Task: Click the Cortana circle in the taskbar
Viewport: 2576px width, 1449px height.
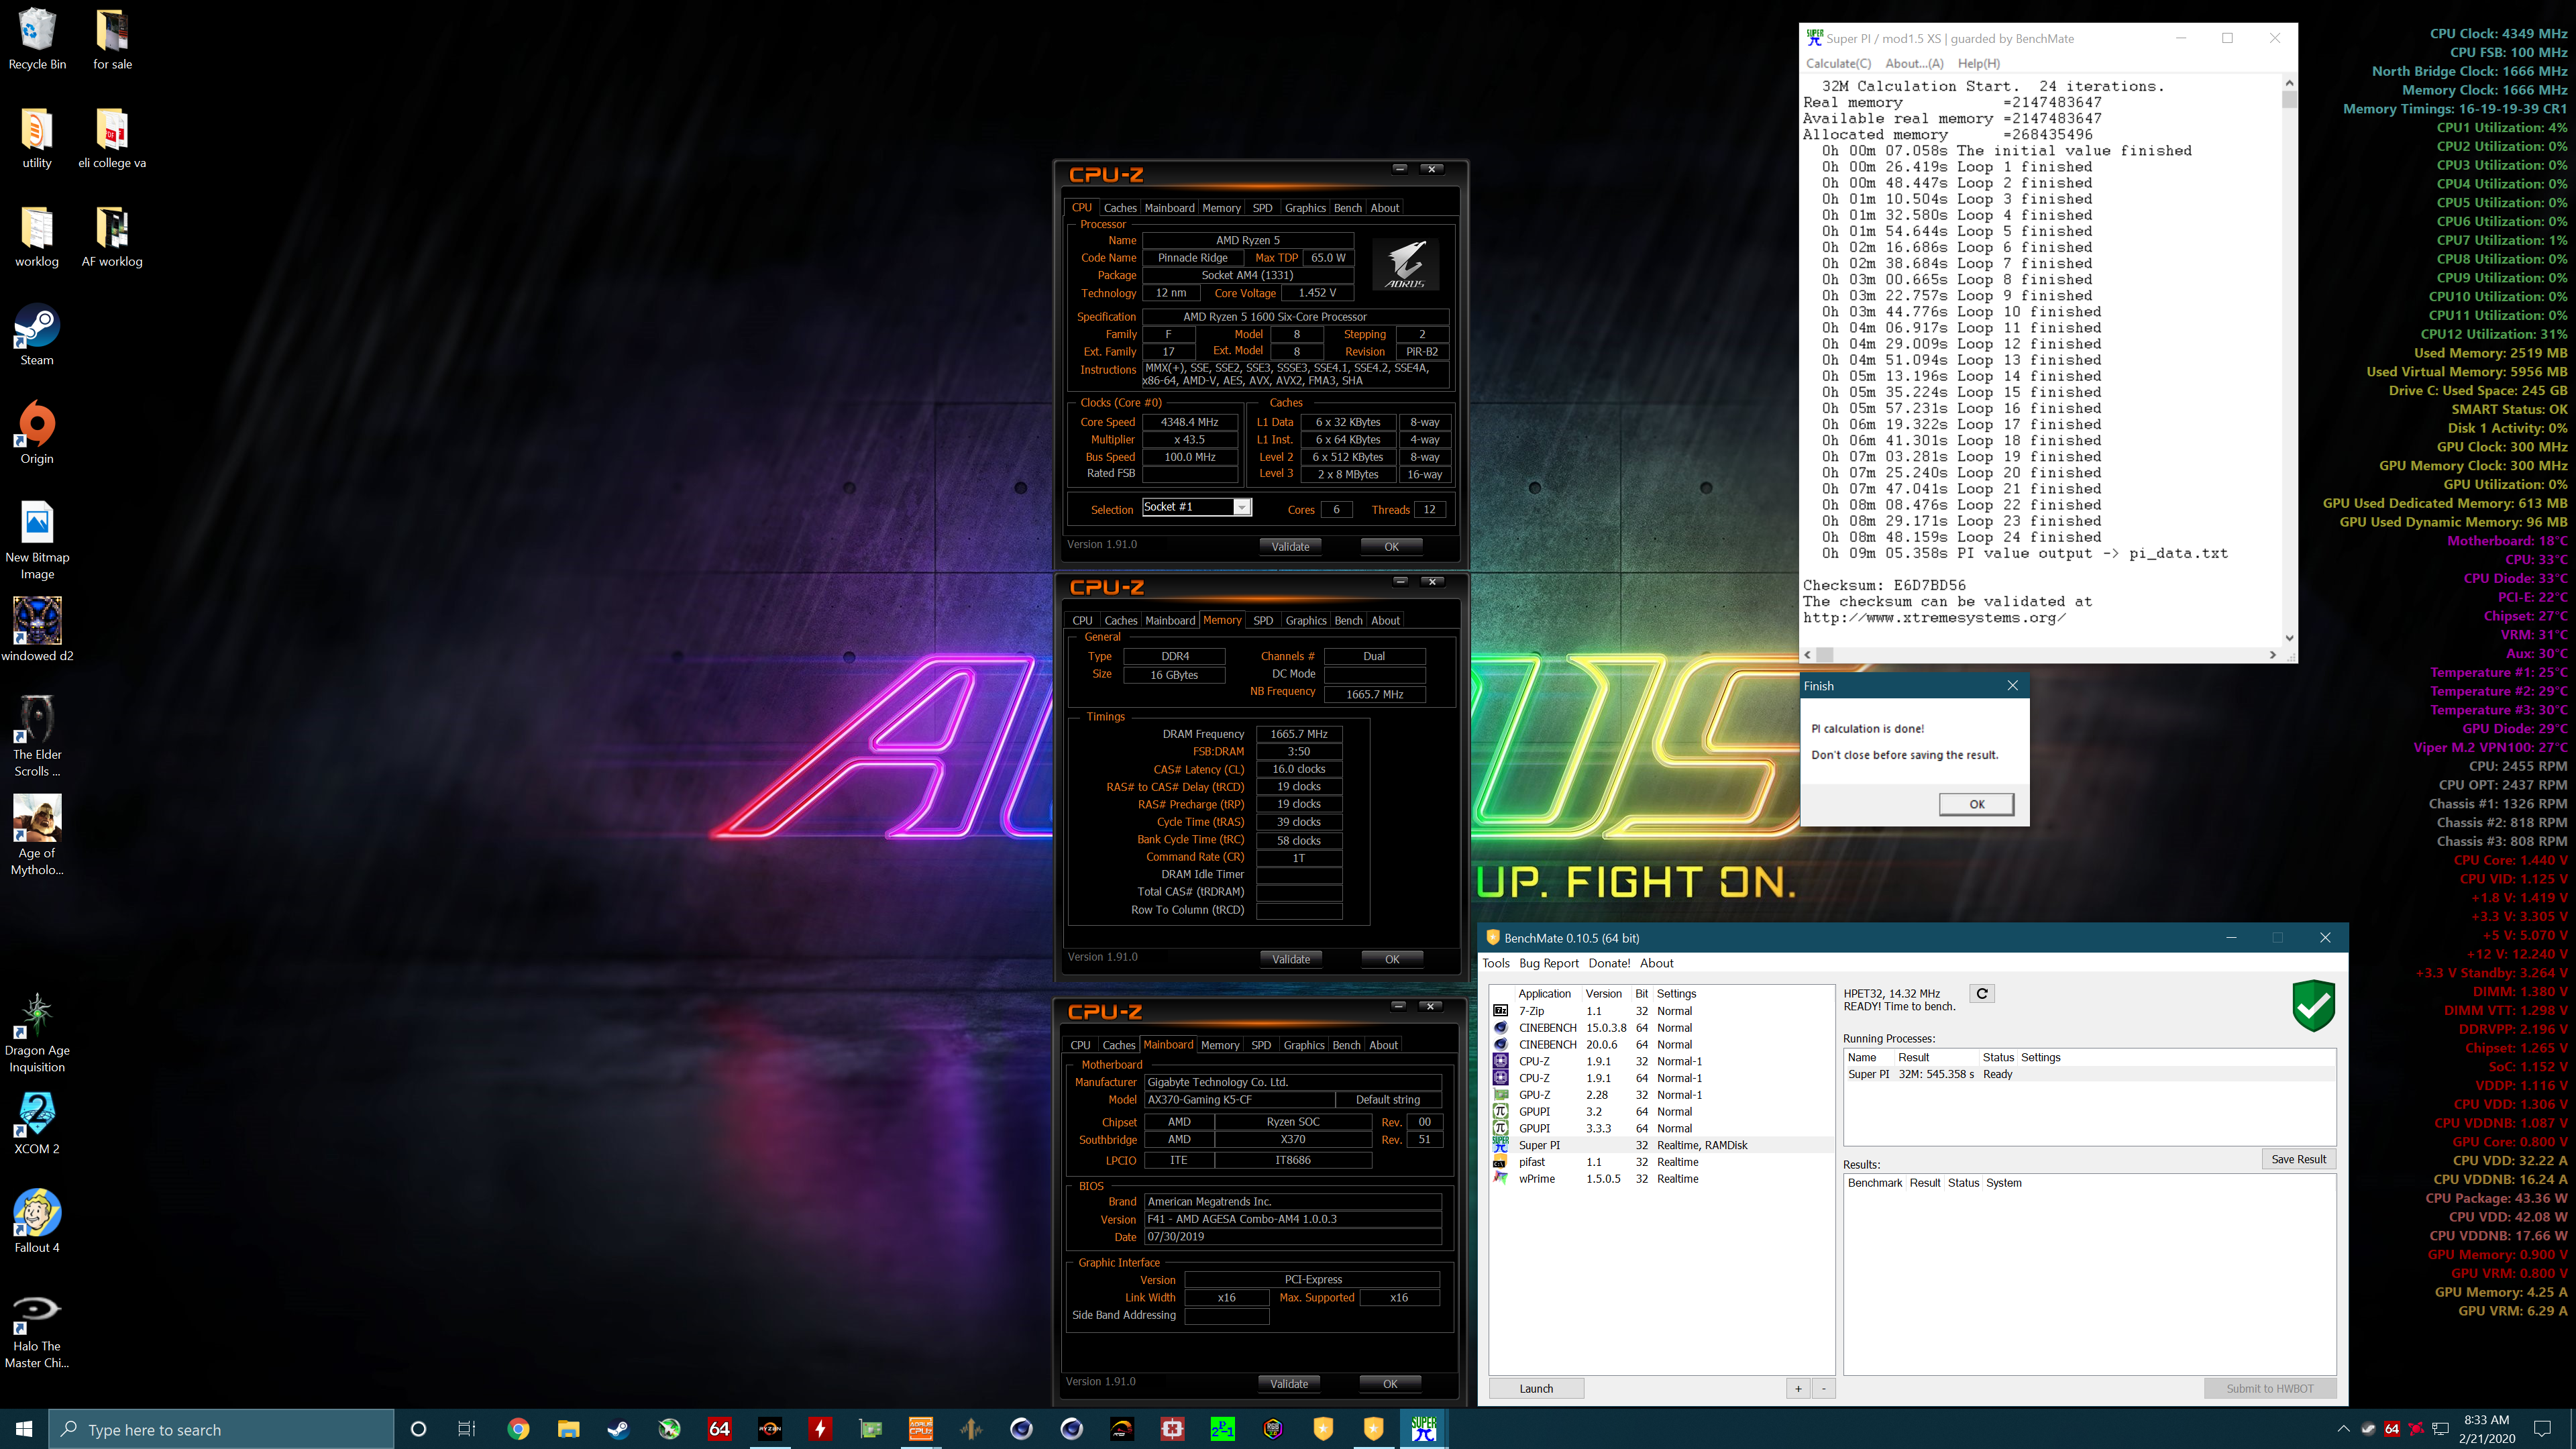Action: [418, 1429]
